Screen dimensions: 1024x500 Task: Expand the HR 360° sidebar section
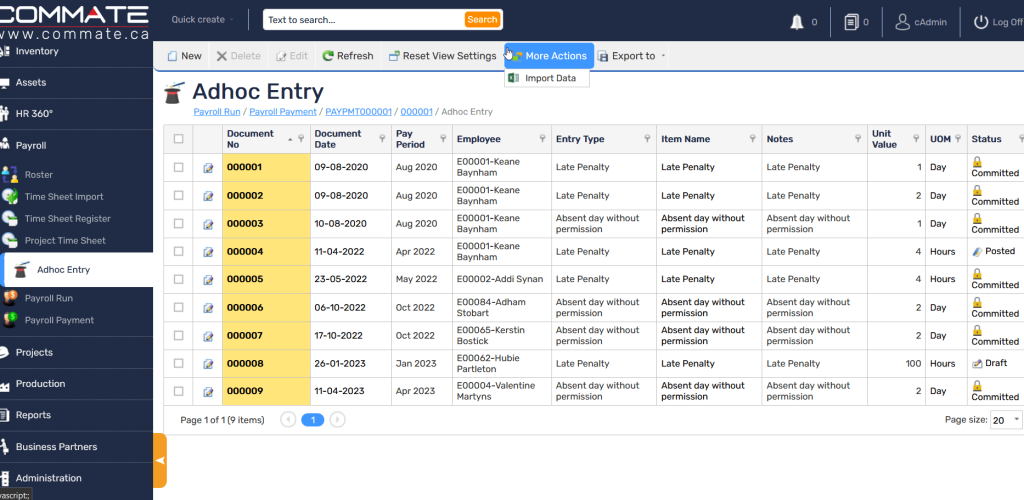(76, 114)
